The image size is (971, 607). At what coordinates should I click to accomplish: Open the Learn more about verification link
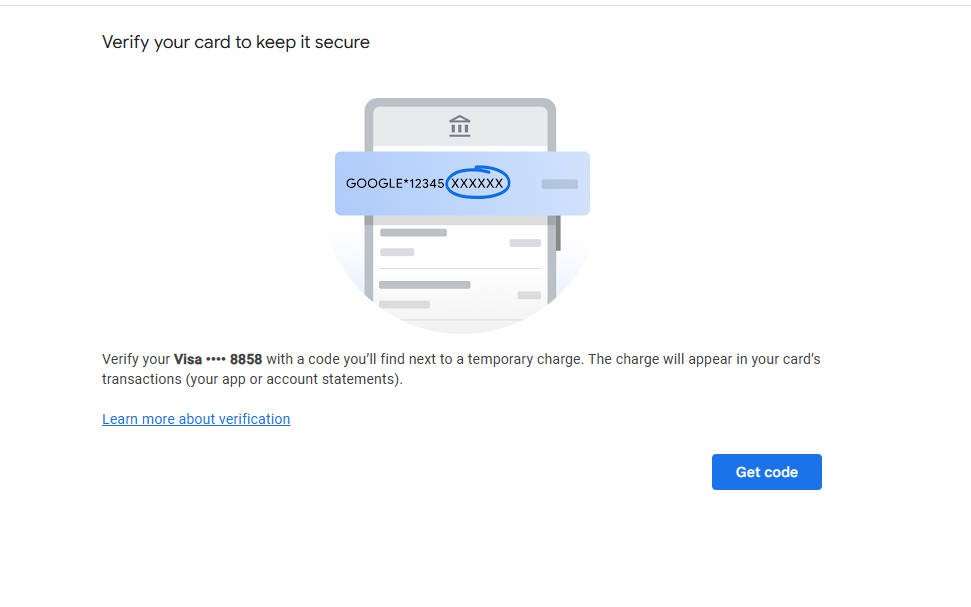pos(196,419)
